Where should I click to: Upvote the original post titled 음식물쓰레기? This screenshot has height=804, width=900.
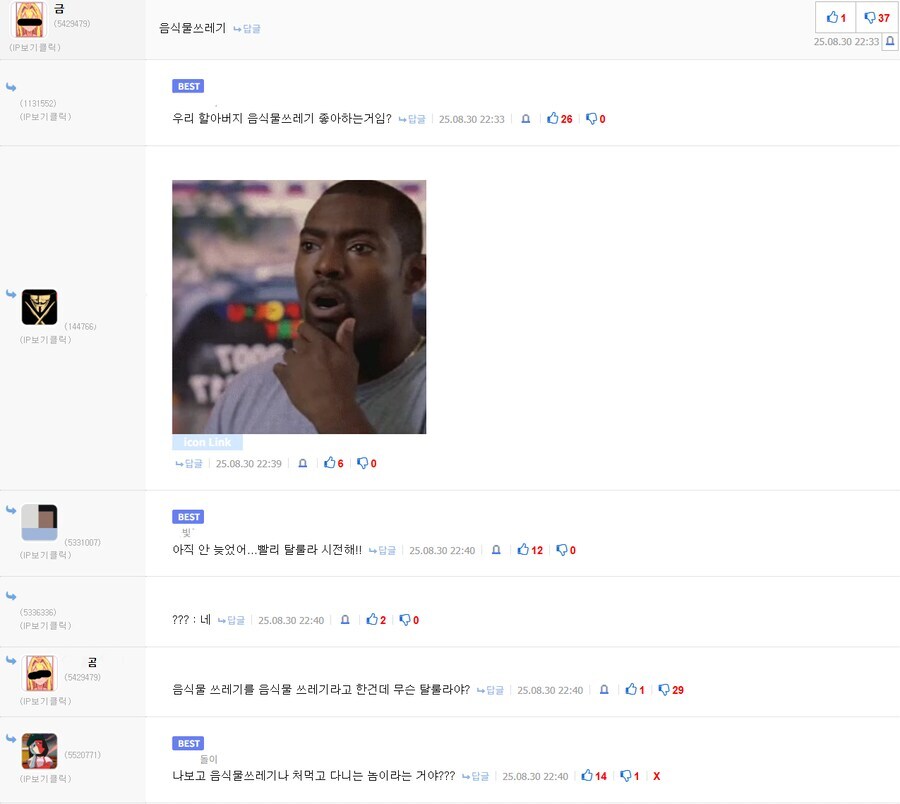[835, 17]
